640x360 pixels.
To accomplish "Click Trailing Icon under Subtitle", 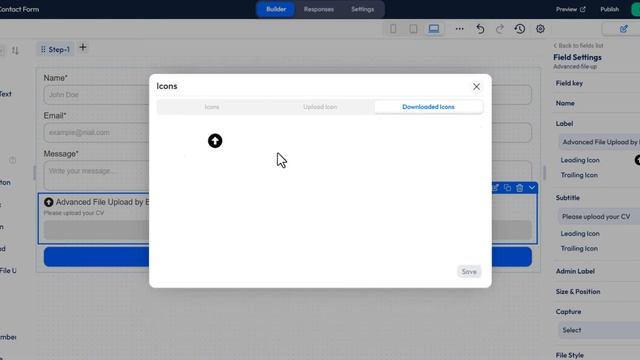I will (579, 248).
